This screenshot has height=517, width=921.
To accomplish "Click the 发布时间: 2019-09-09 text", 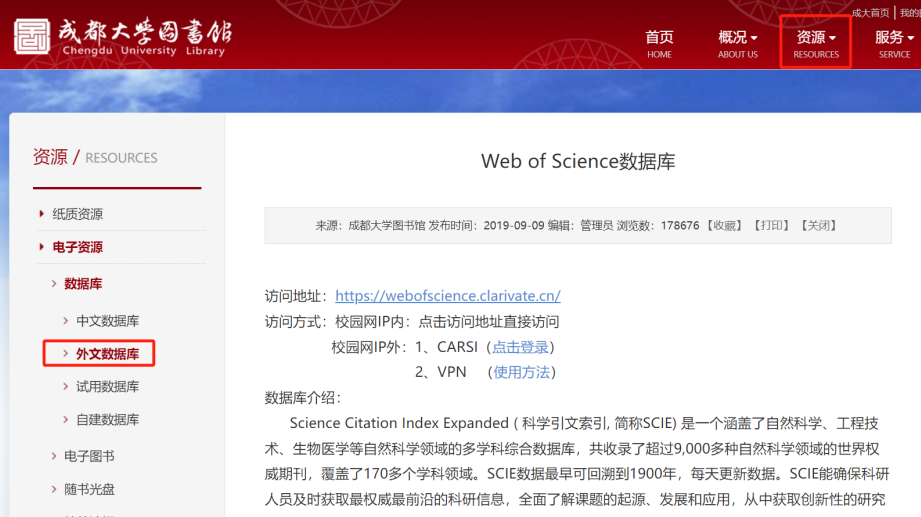I will 486,226.
